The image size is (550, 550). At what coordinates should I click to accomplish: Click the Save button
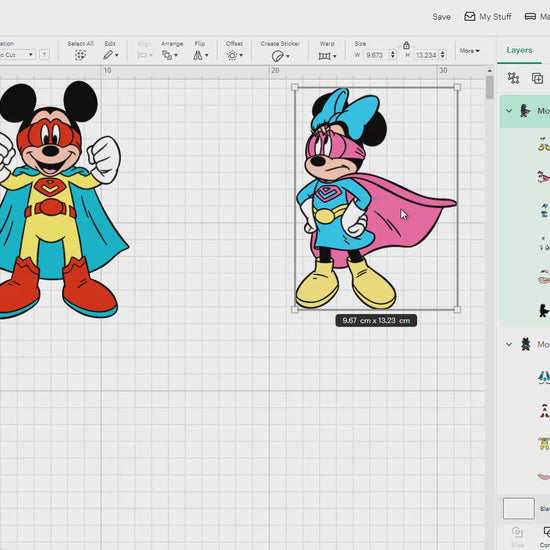coord(441,17)
